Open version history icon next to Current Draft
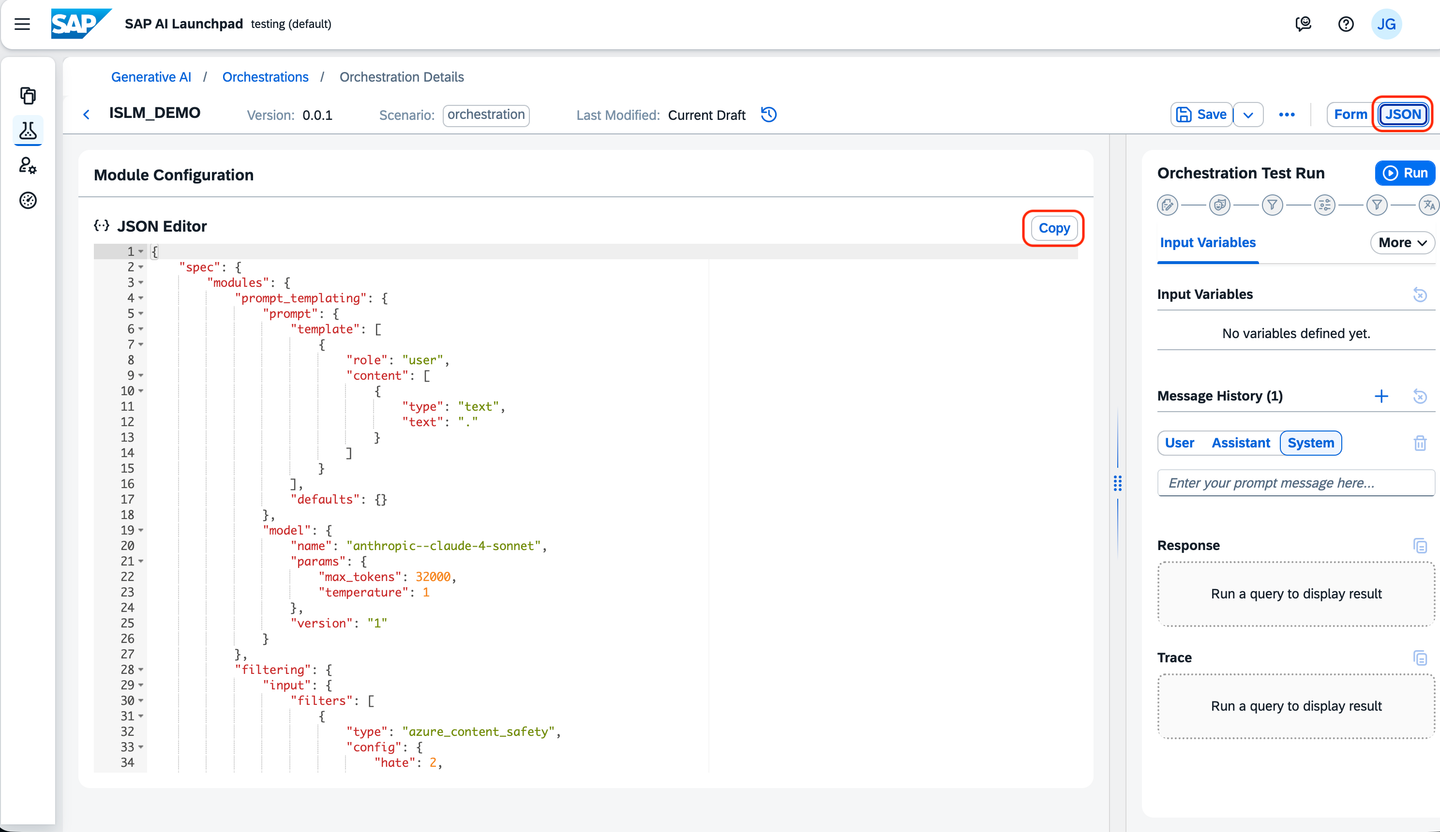Image resolution: width=1440 pixels, height=832 pixels. [769, 114]
